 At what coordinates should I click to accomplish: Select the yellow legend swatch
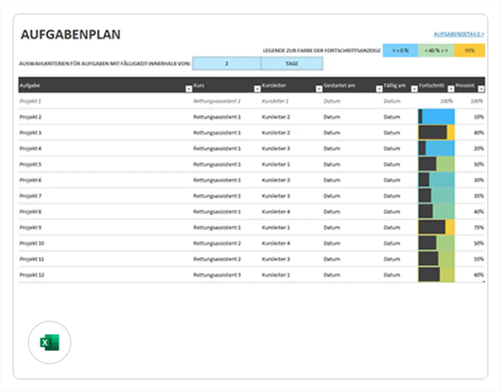pos(470,50)
